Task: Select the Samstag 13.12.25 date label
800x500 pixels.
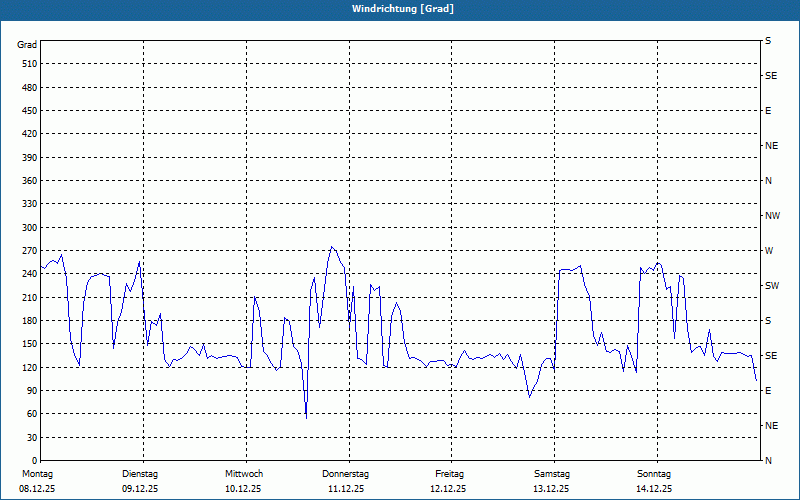Action: (552, 481)
